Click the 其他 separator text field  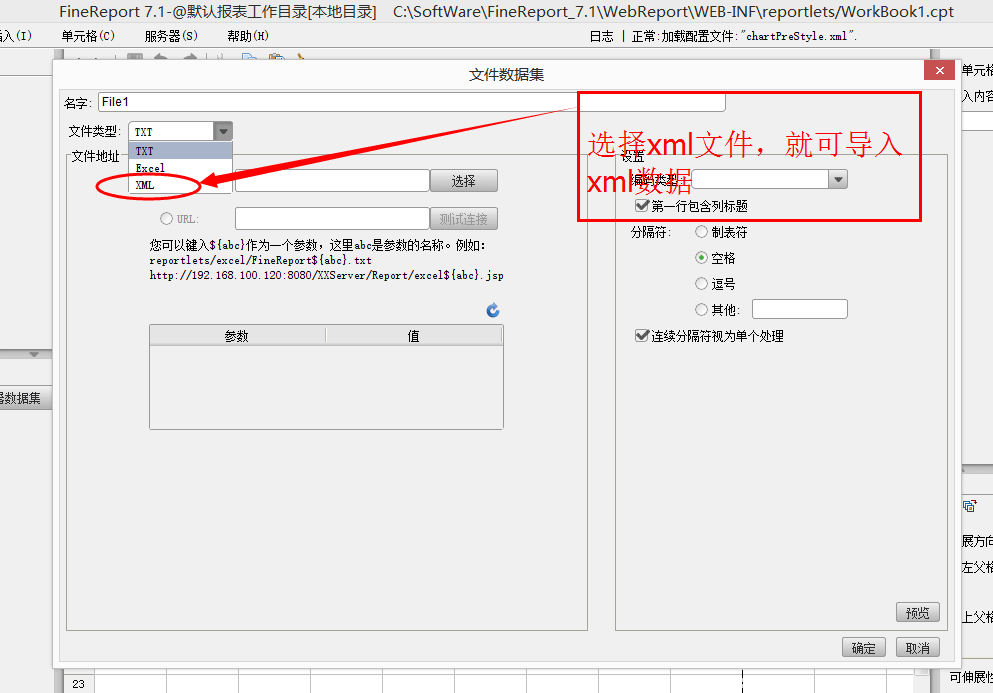coord(800,309)
